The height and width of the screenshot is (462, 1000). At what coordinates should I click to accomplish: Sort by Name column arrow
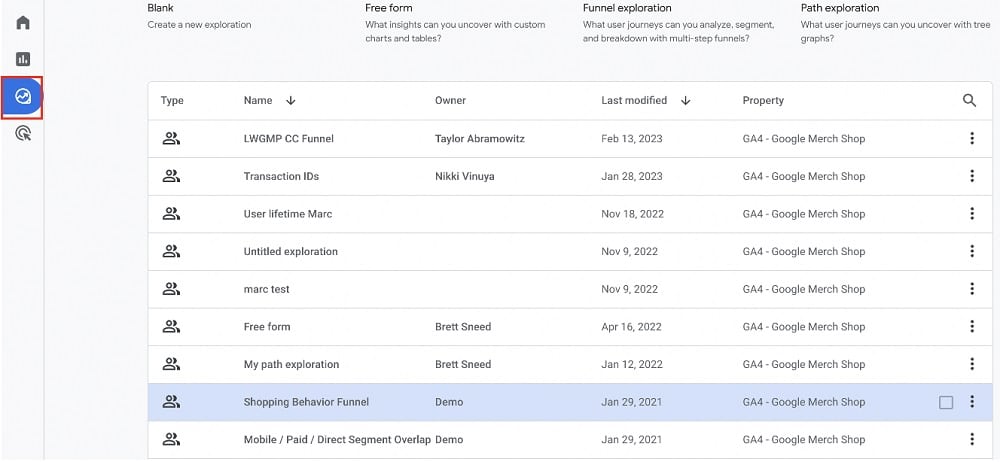[x=291, y=100]
